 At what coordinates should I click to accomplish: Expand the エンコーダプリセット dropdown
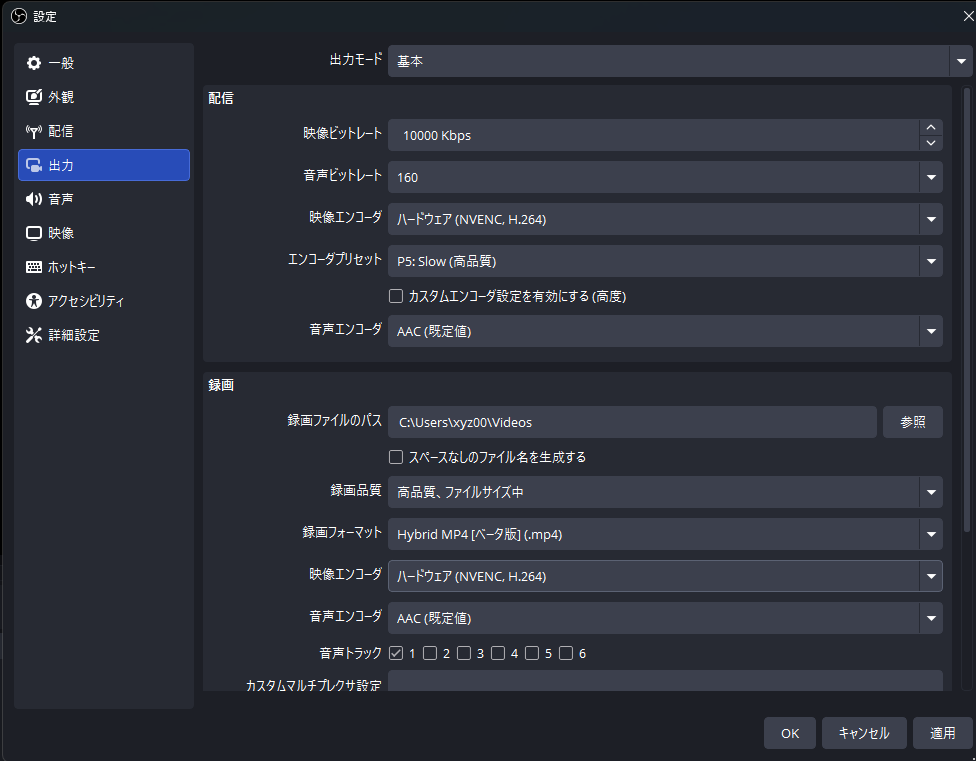pyautogui.click(x=665, y=261)
